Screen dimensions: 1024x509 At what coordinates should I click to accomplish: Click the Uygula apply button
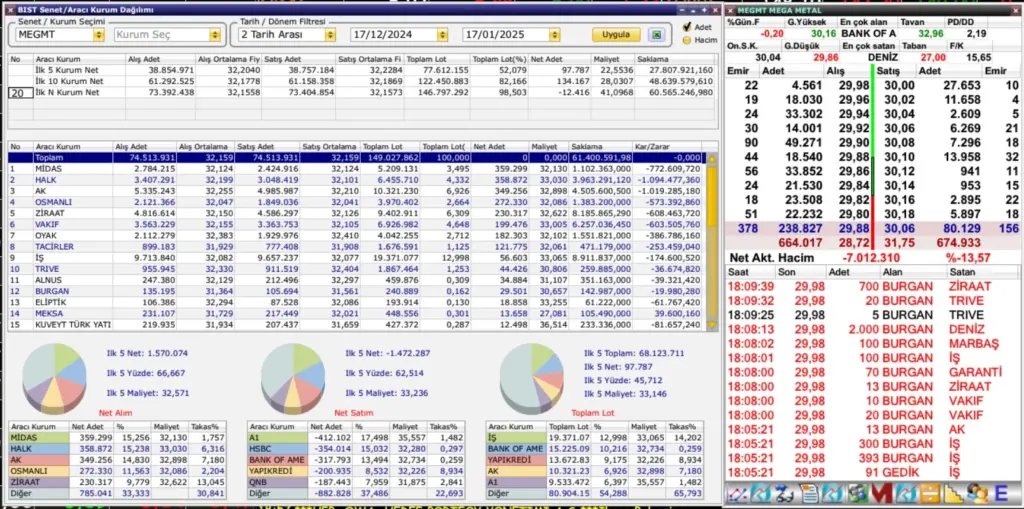pos(616,35)
